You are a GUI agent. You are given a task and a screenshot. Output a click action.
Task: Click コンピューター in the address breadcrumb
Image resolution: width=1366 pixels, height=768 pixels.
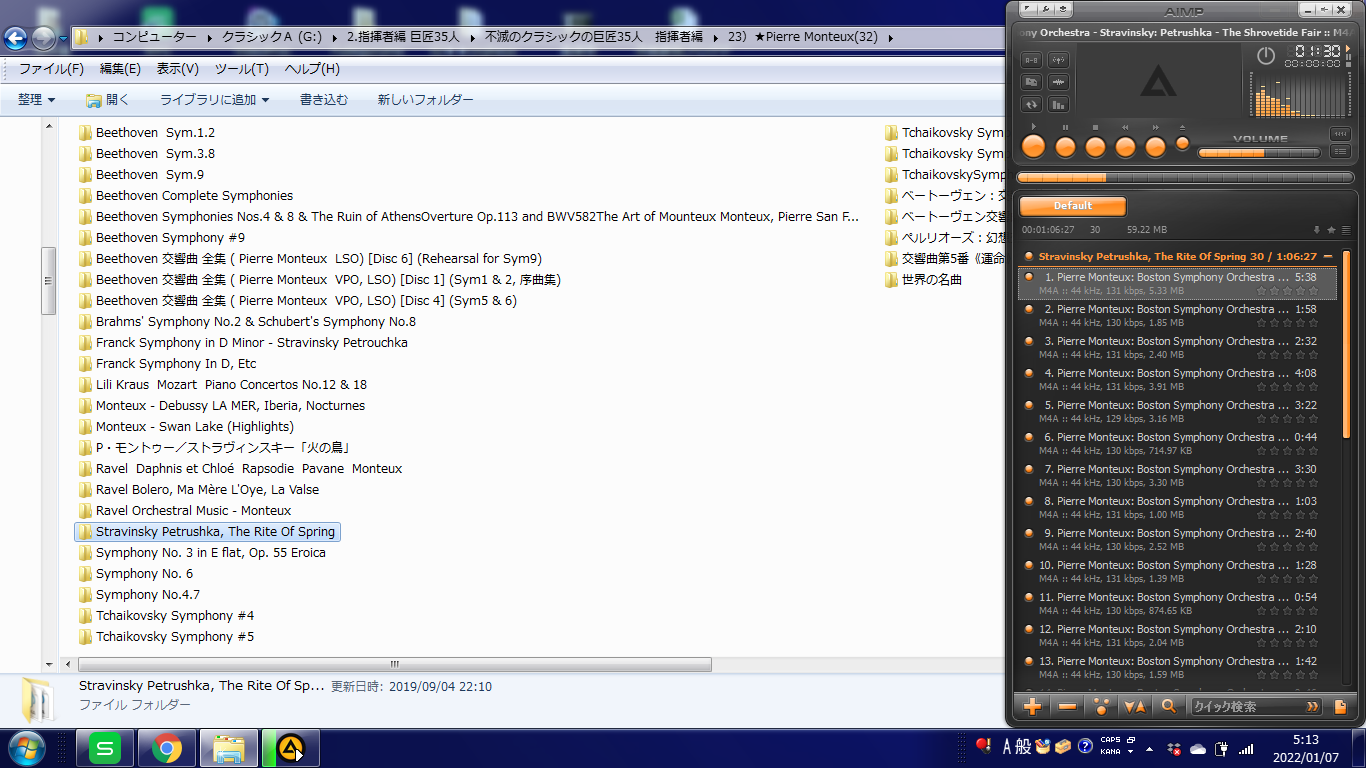(x=154, y=37)
